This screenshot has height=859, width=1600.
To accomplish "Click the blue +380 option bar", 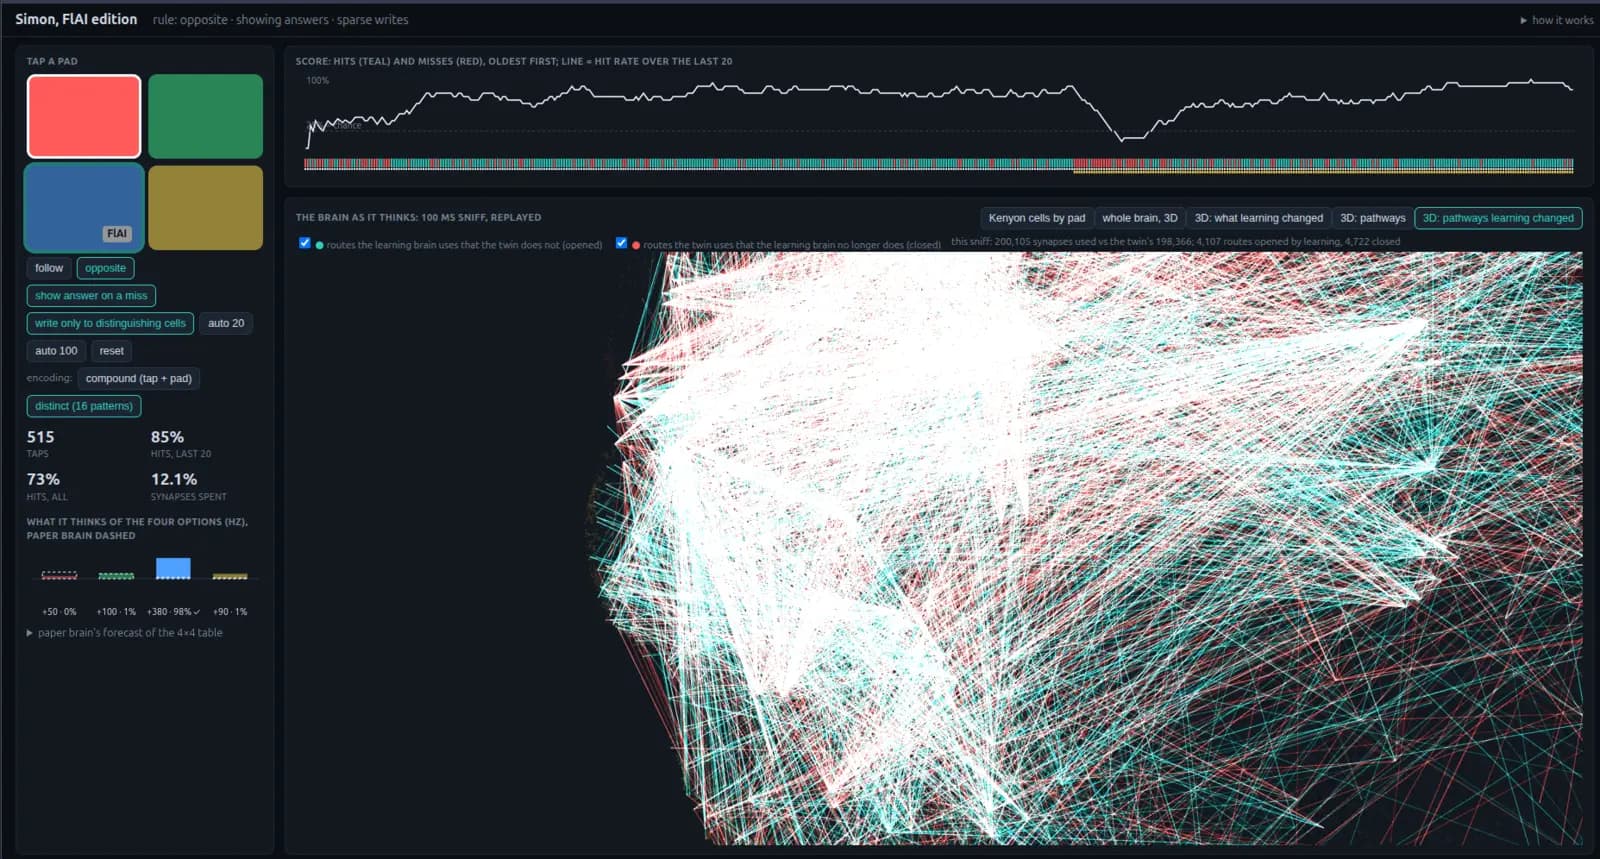I will 173,568.
